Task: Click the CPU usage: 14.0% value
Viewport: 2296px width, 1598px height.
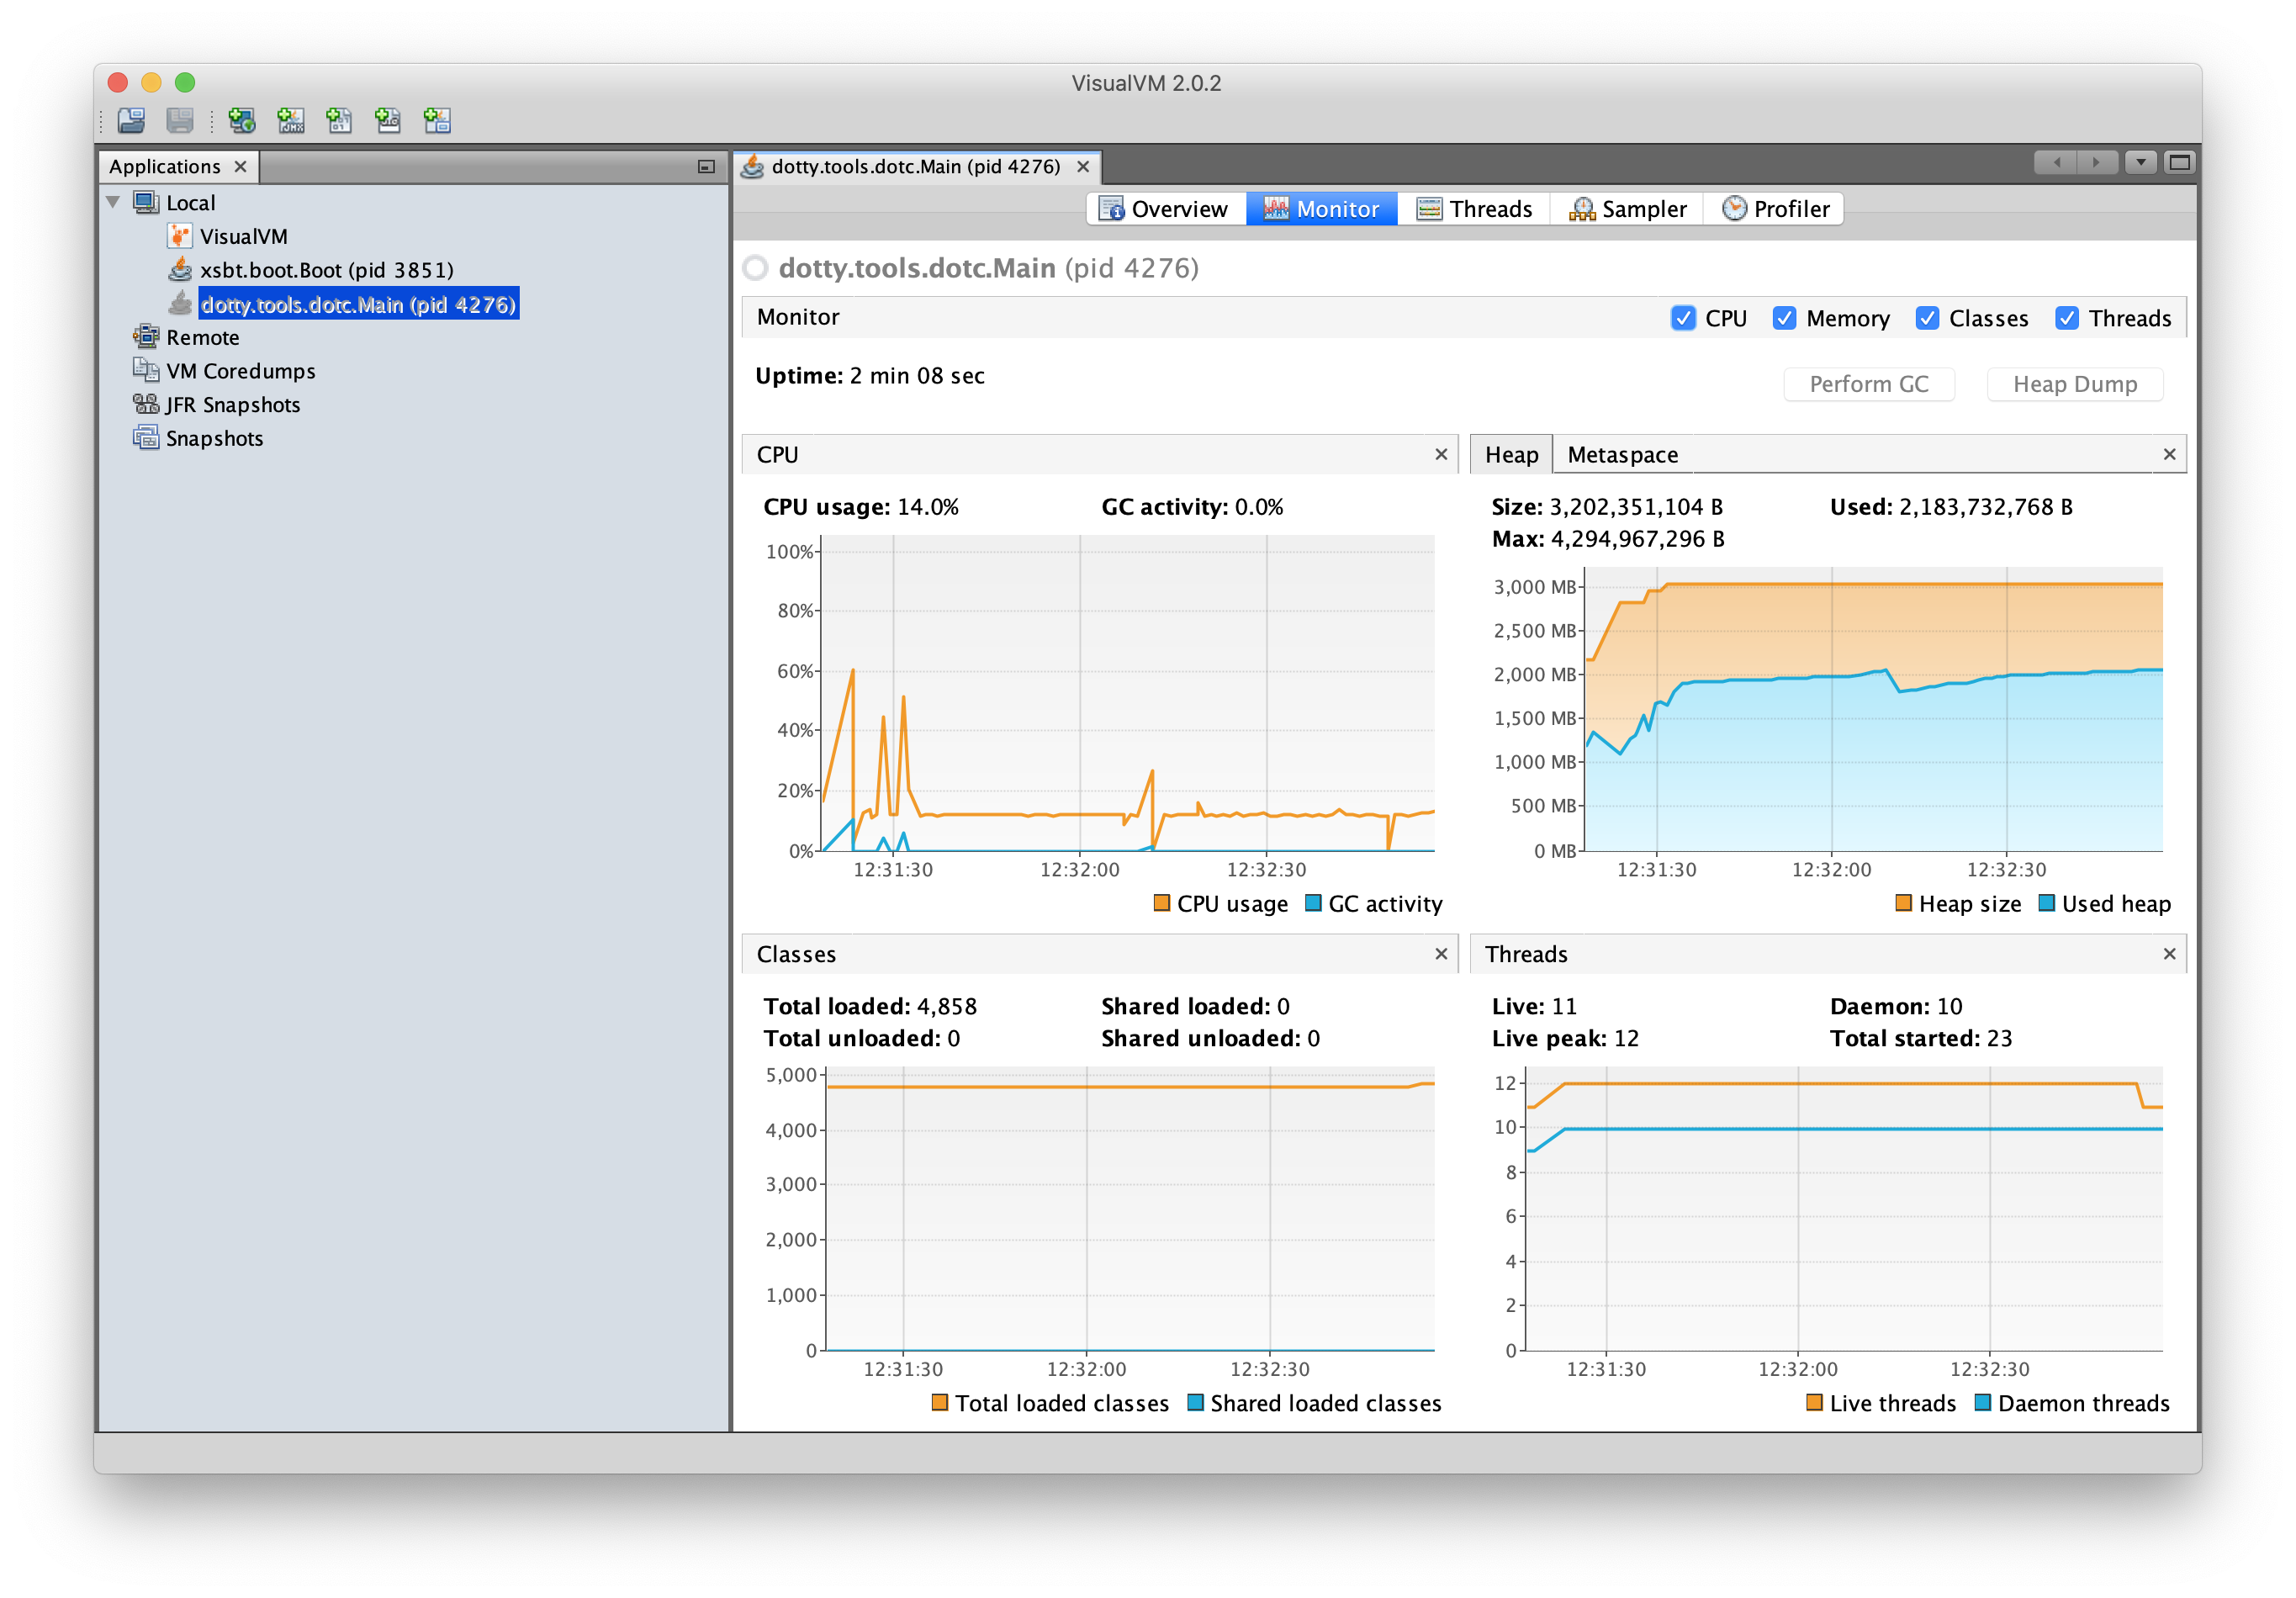Action: [x=861, y=507]
